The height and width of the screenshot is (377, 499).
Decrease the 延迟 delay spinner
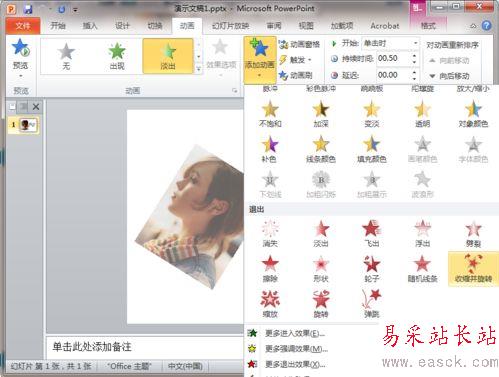click(x=414, y=78)
